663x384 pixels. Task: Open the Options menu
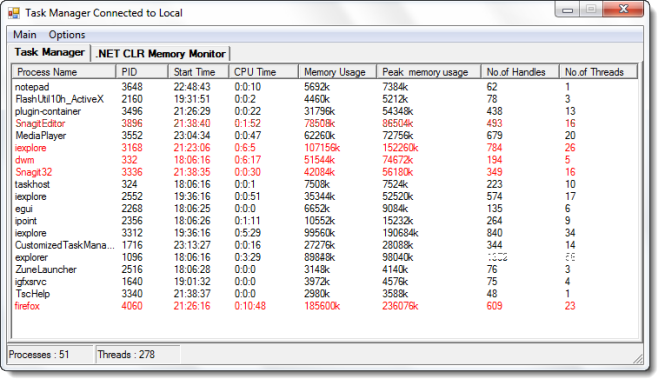click(x=67, y=35)
